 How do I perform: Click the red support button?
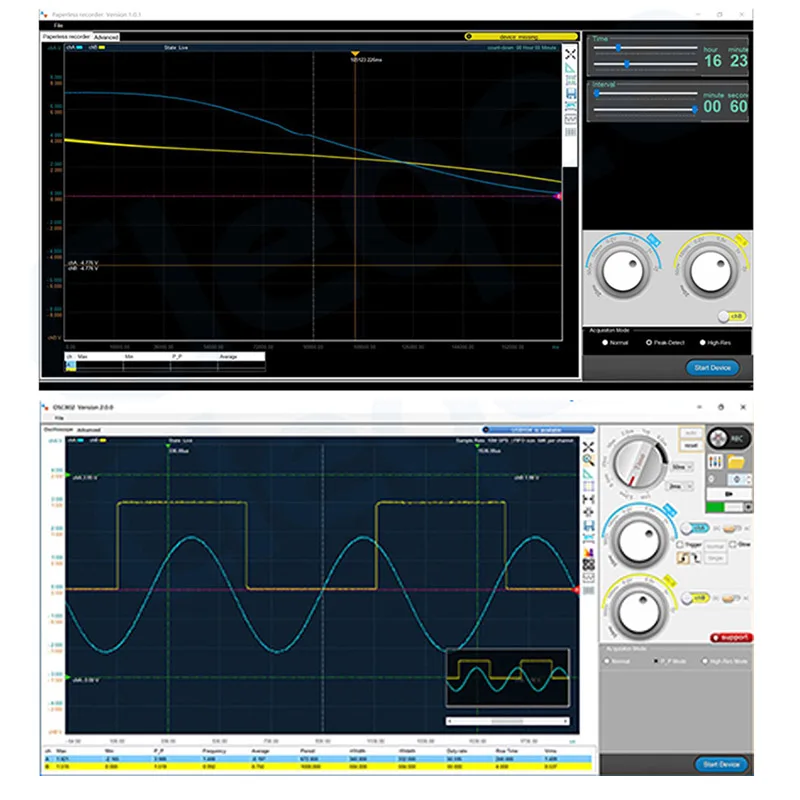(x=732, y=638)
